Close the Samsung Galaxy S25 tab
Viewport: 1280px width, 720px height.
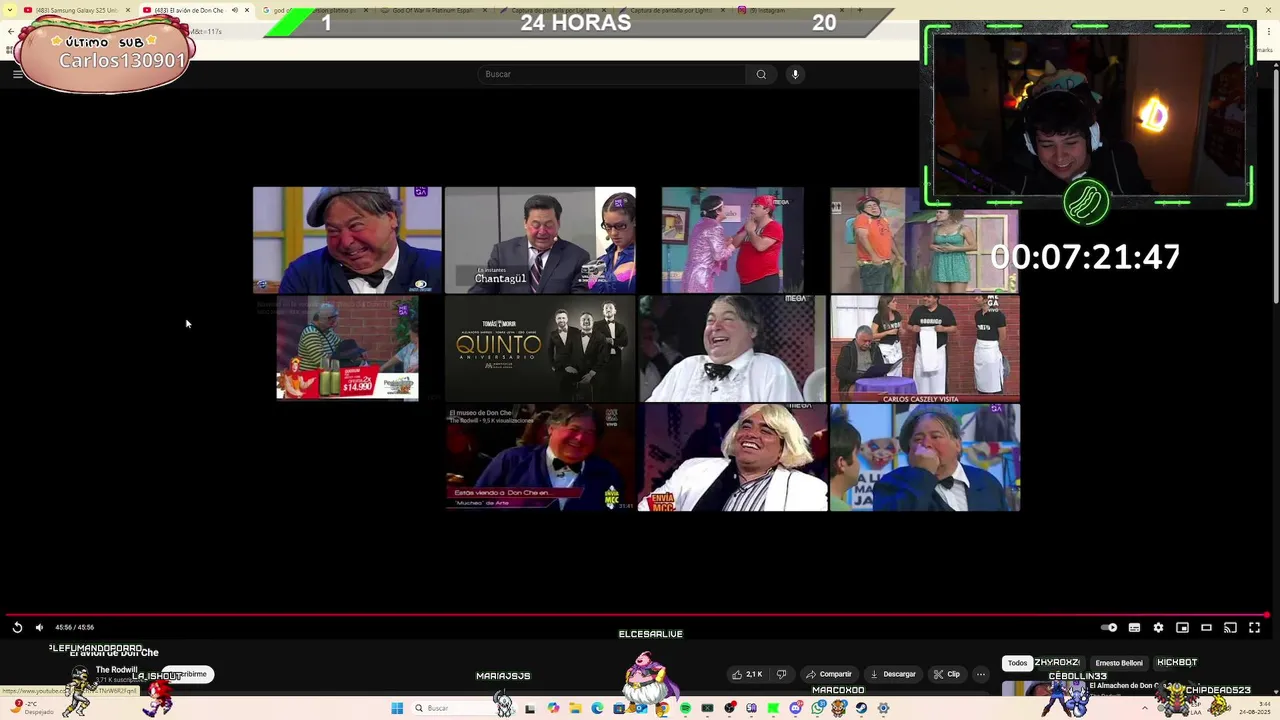128,10
